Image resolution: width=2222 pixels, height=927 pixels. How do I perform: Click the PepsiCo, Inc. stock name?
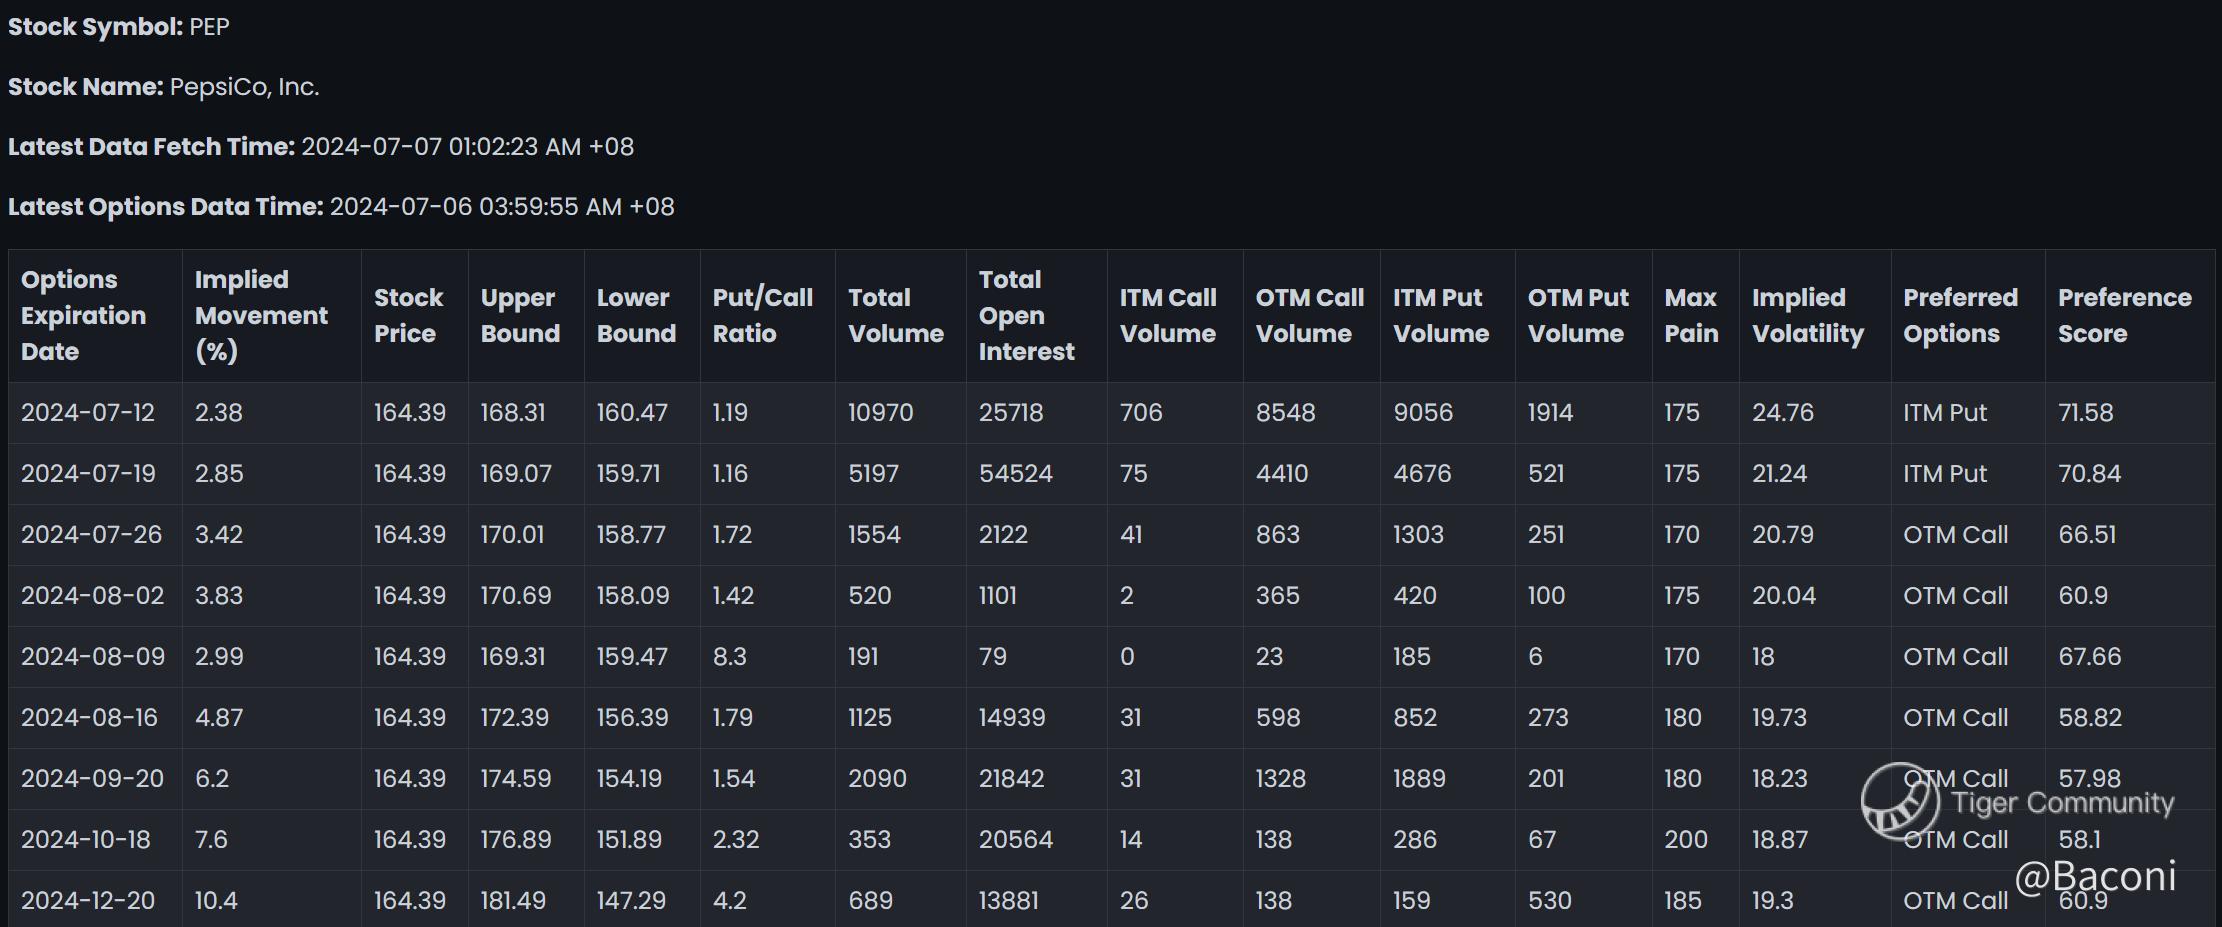click(x=244, y=87)
